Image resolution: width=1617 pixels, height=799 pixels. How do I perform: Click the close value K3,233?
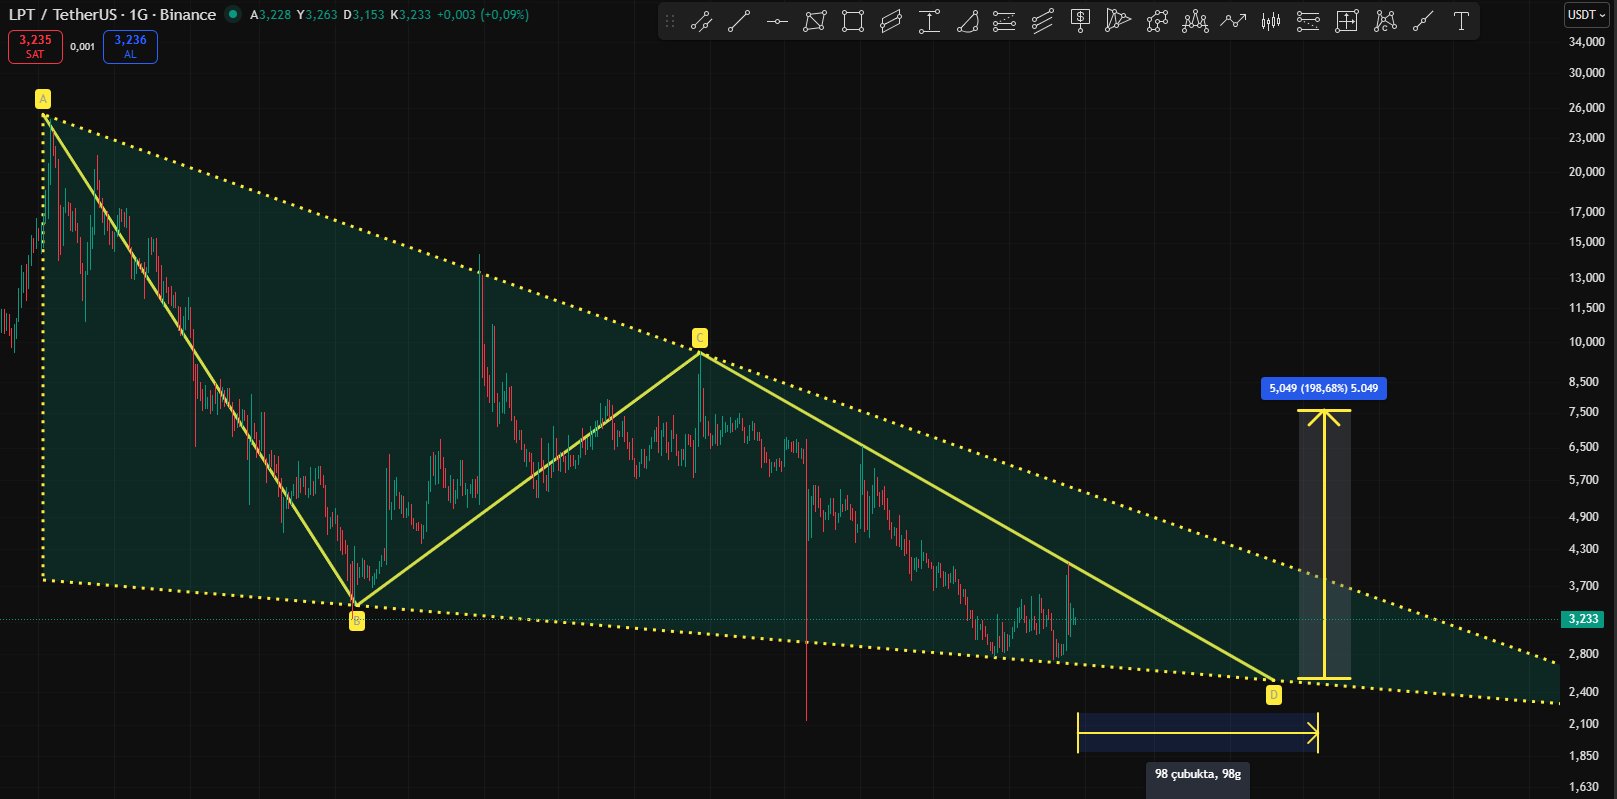point(411,15)
